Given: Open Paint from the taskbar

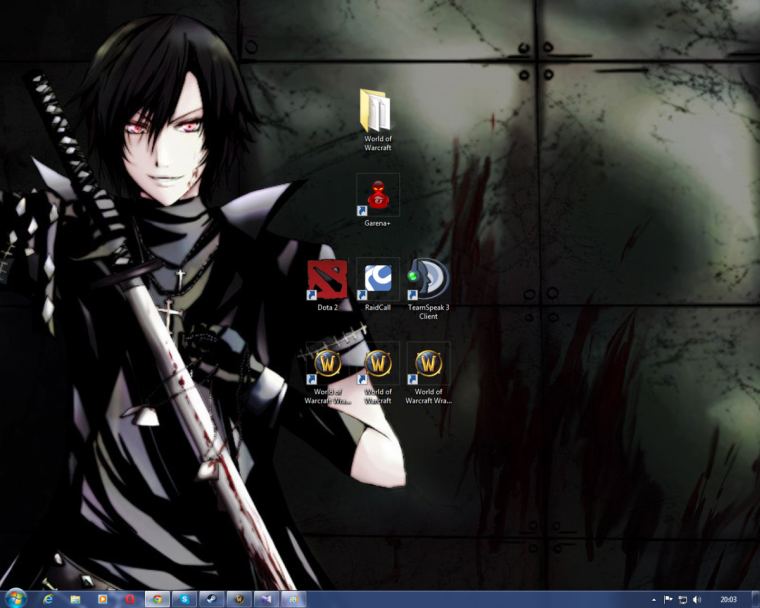Looking at the screenshot, I should (294, 599).
